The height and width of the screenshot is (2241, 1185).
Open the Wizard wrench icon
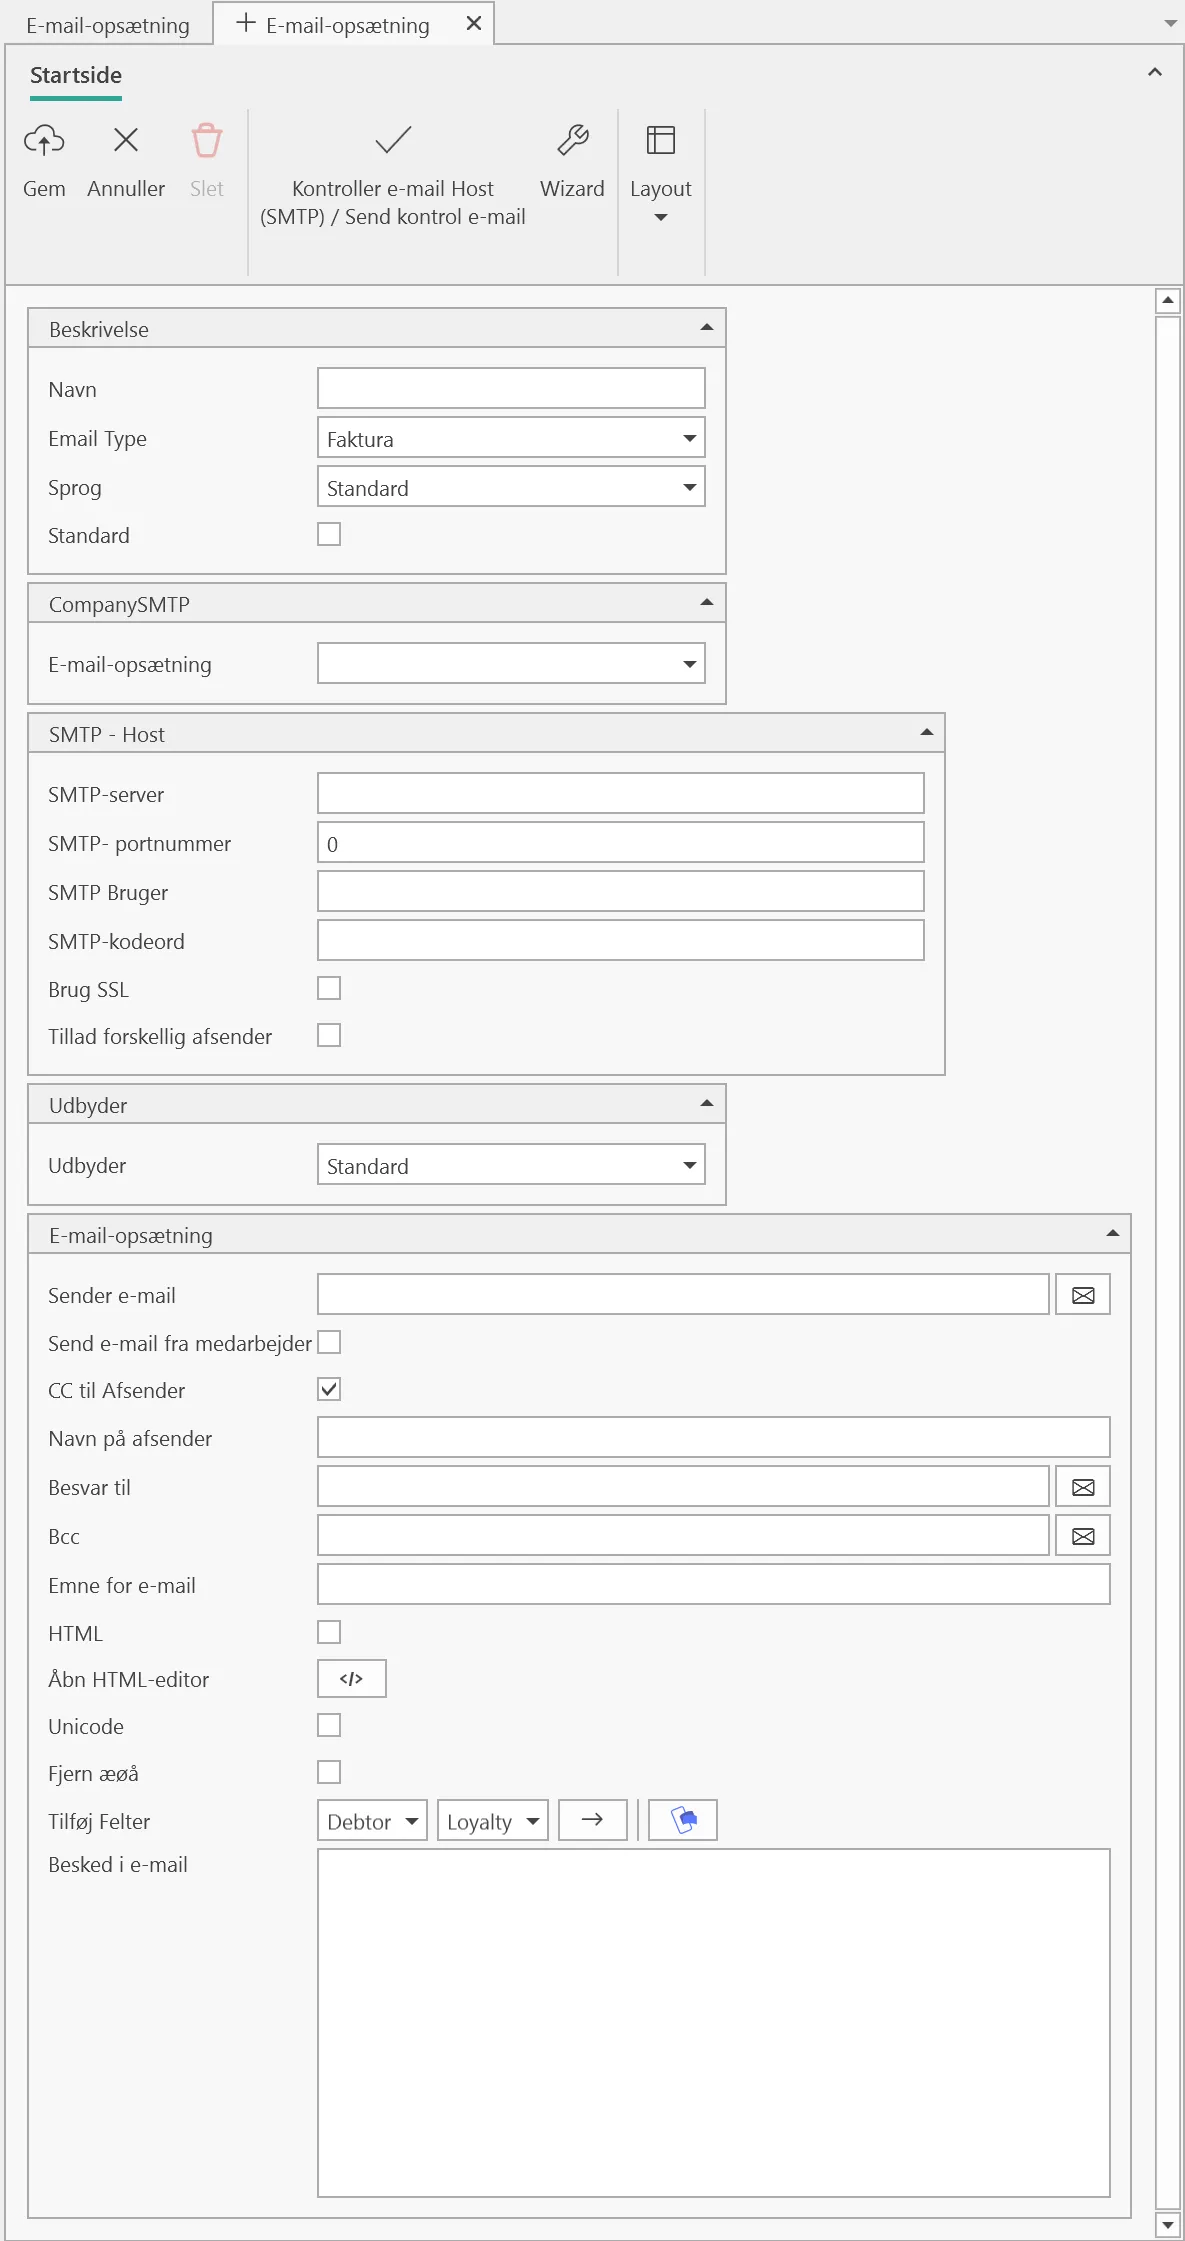point(573,140)
